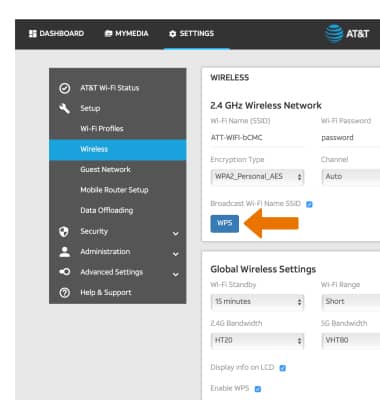Screen dimensions: 380x400
Task: Click the Global Wireless Settings heading
Action: pos(263,269)
